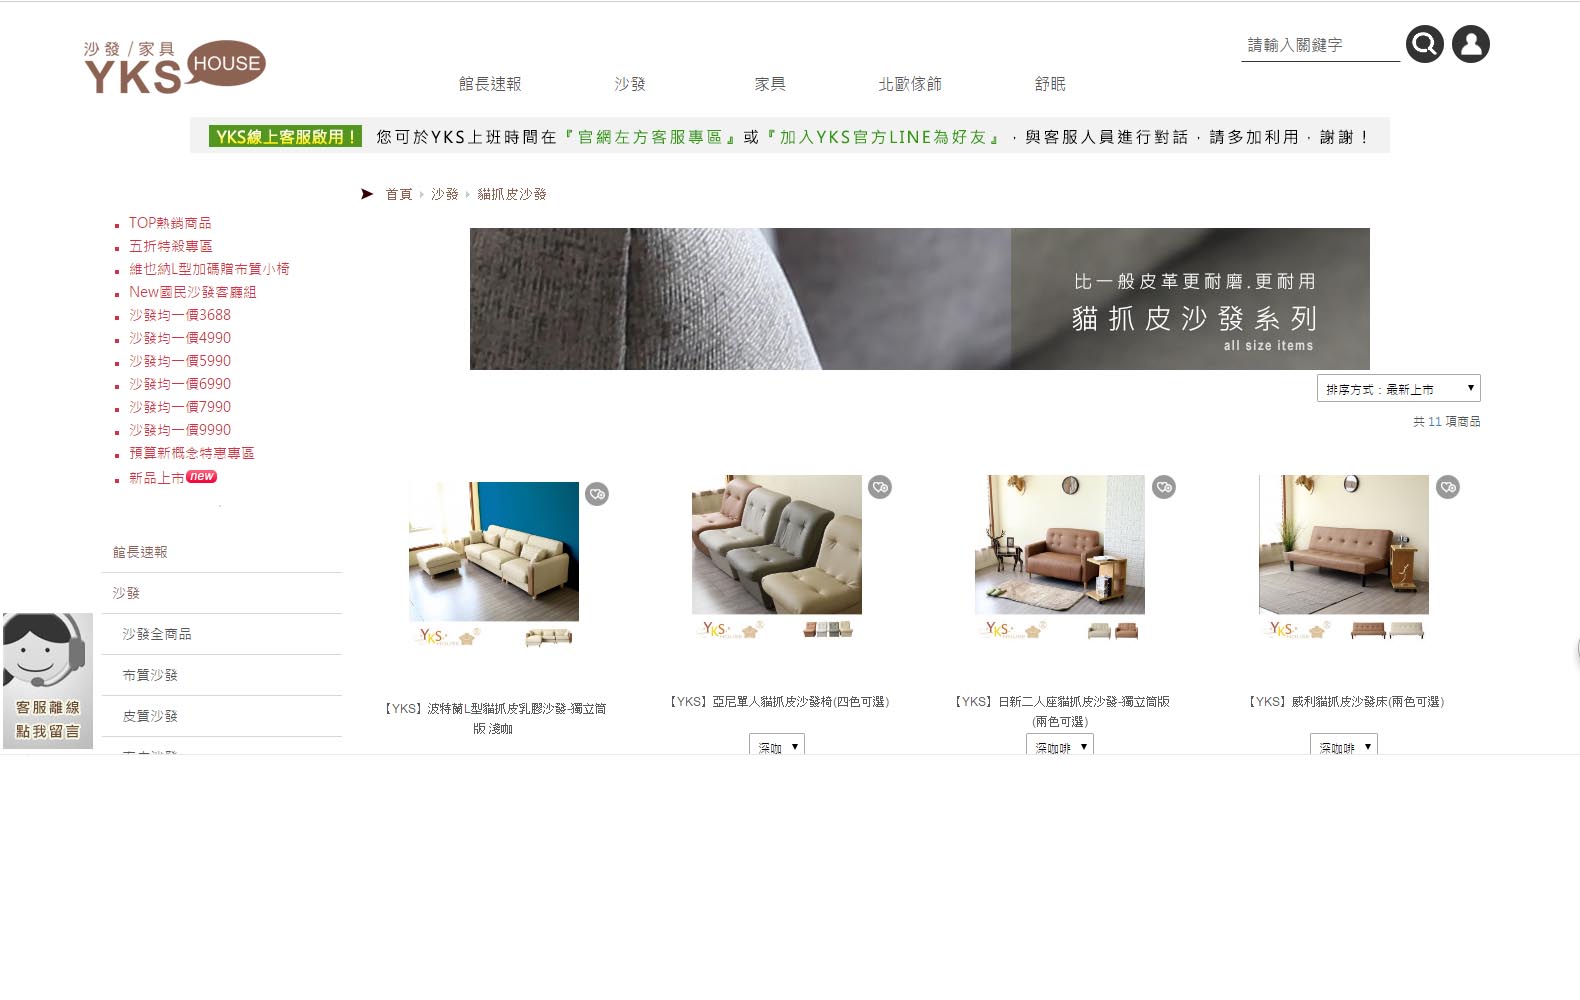Viewport: 1580px width, 1000px height.
Task: Expand color dropdown under 亞尼 single sofa
Action: click(777, 746)
